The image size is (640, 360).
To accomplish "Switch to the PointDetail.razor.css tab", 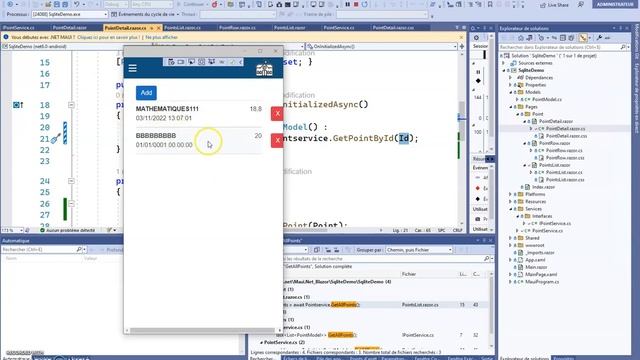I will (x=393, y=28).
